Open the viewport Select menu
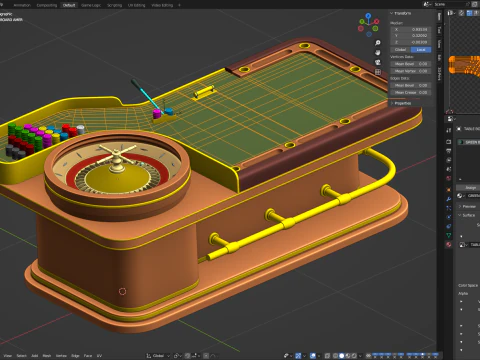This screenshot has width=480, height=360. pyautogui.click(x=22, y=356)
